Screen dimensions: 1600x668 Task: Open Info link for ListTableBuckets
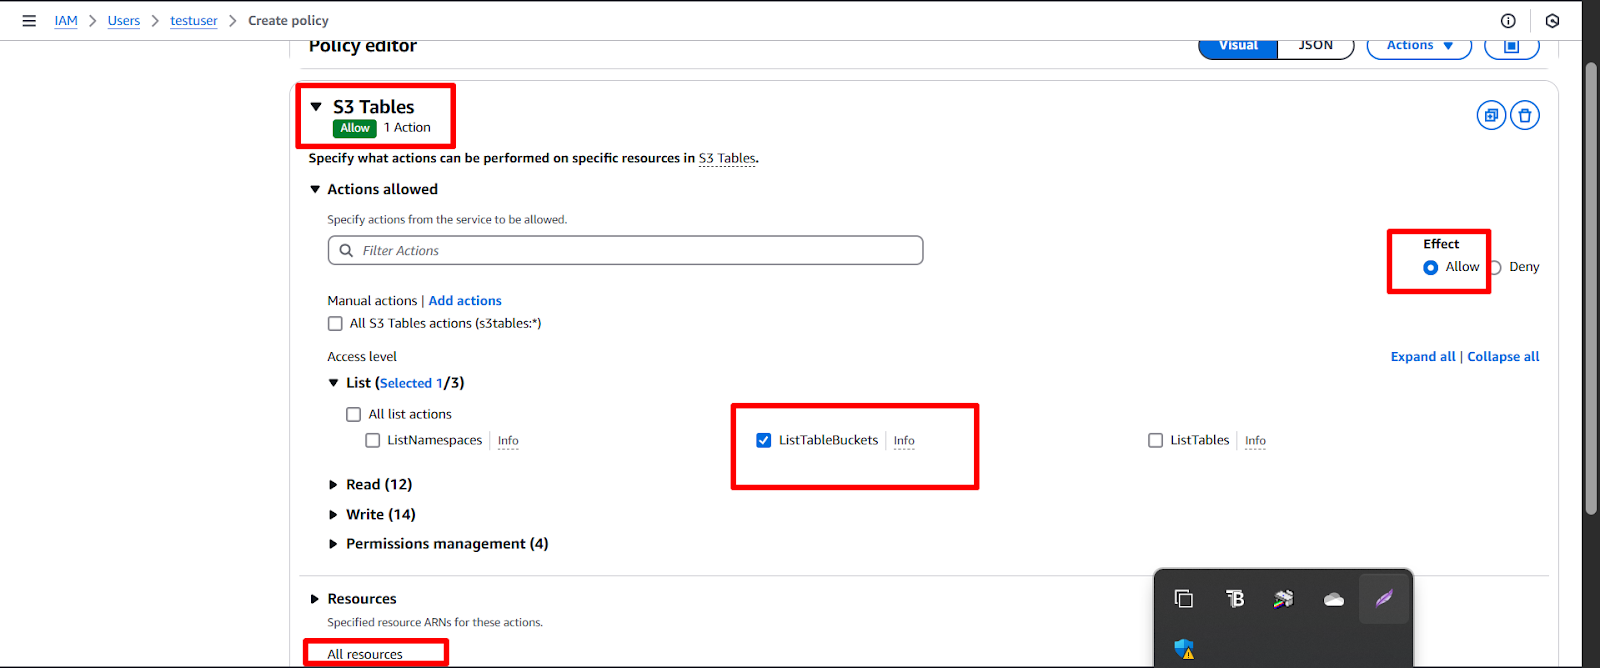click(904, 441)
